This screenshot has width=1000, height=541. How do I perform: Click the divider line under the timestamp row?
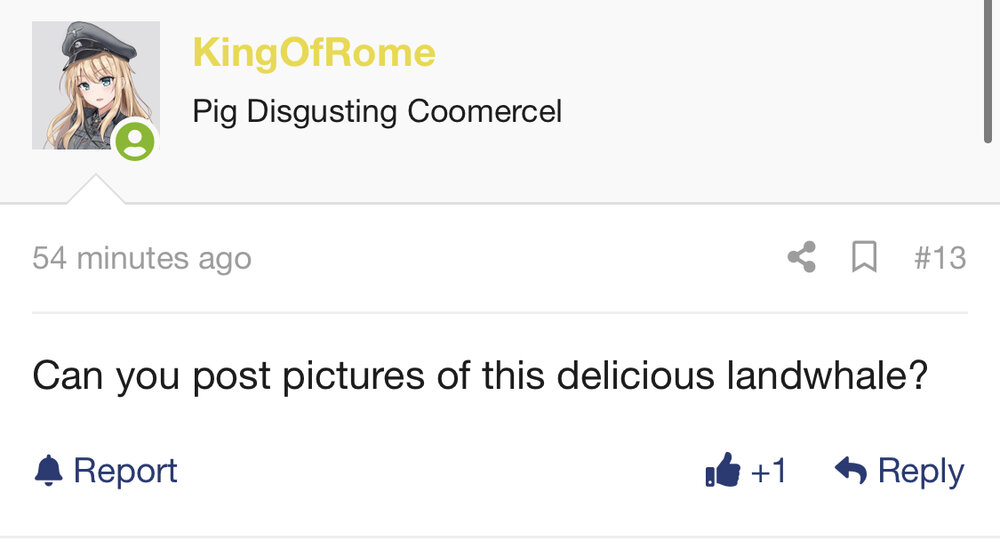coord(500,313)
